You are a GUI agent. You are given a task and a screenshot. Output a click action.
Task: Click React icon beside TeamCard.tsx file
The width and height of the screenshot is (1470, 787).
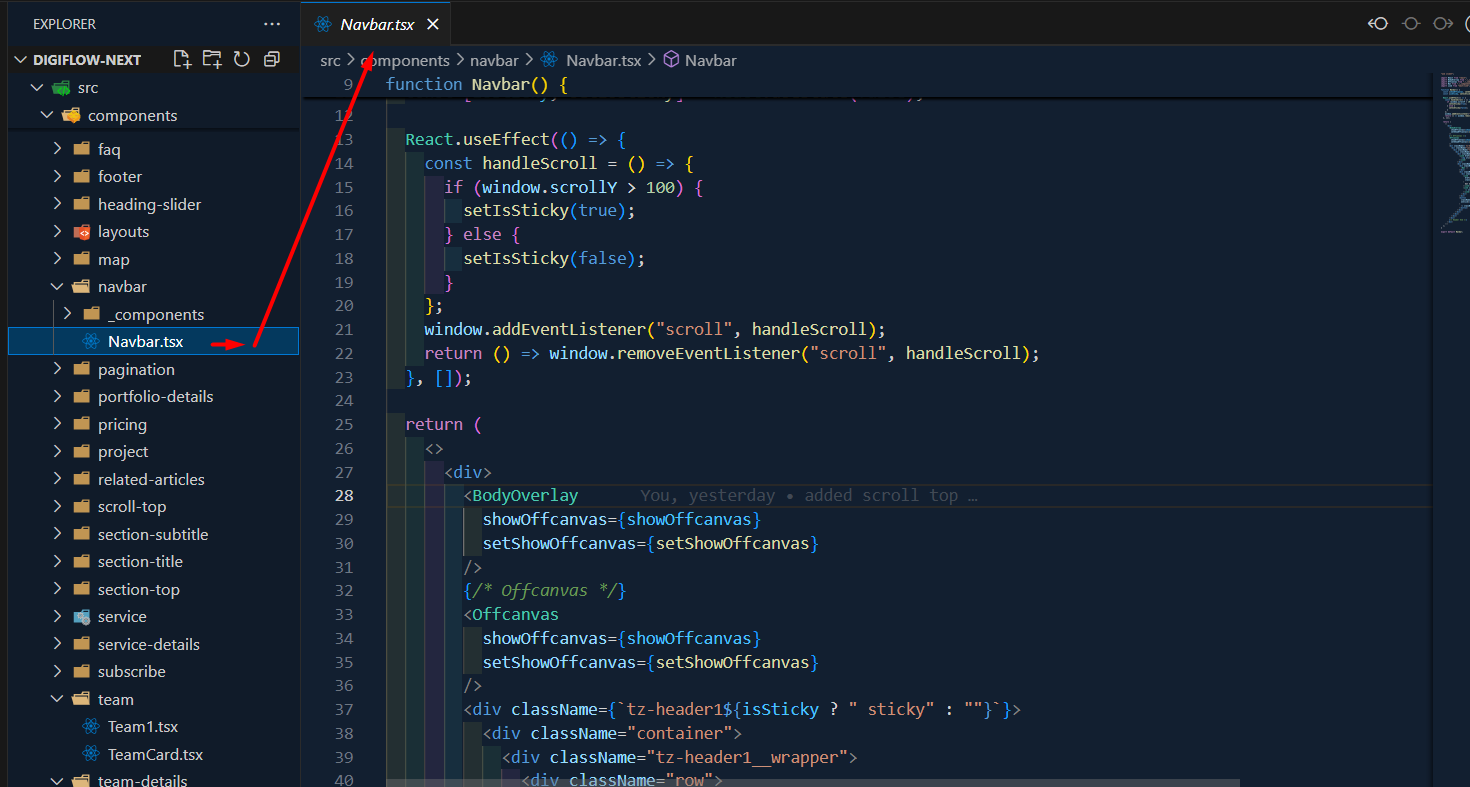91,754
